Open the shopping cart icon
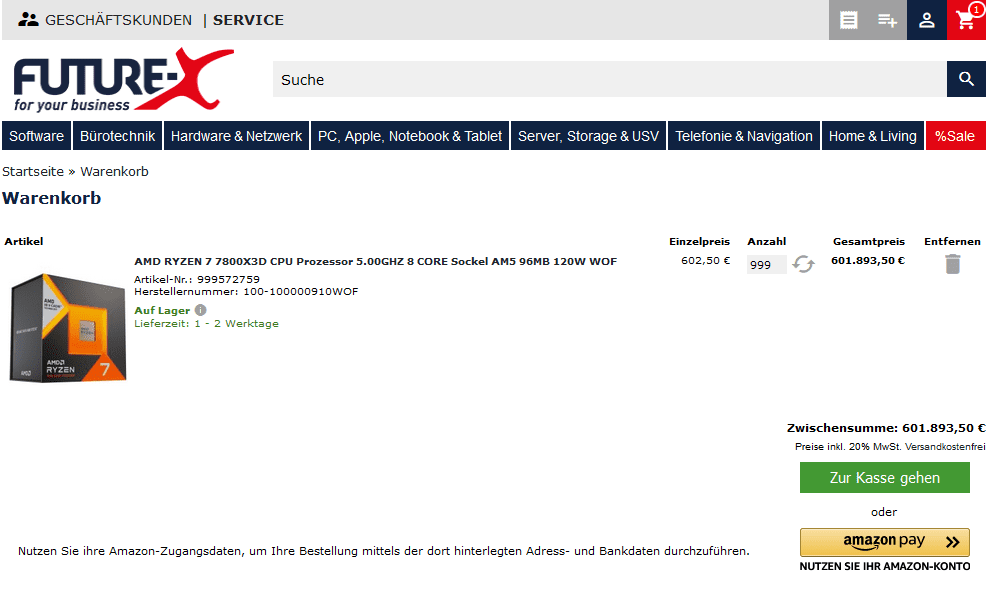993x596 pixels. (x=966, y=20)
